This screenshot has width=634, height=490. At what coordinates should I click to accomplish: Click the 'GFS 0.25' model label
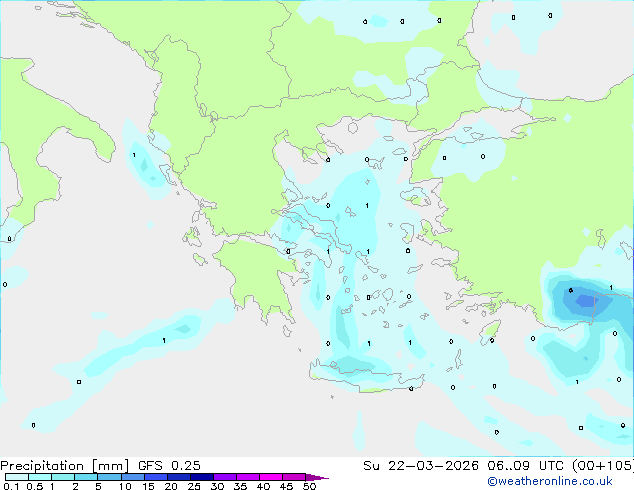[x=169, y=466]
